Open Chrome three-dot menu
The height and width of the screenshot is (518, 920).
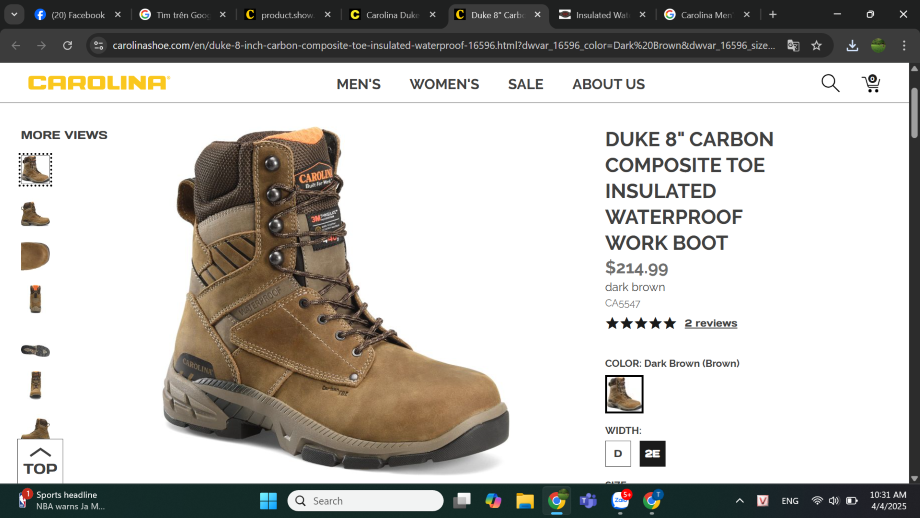(904, 45)
